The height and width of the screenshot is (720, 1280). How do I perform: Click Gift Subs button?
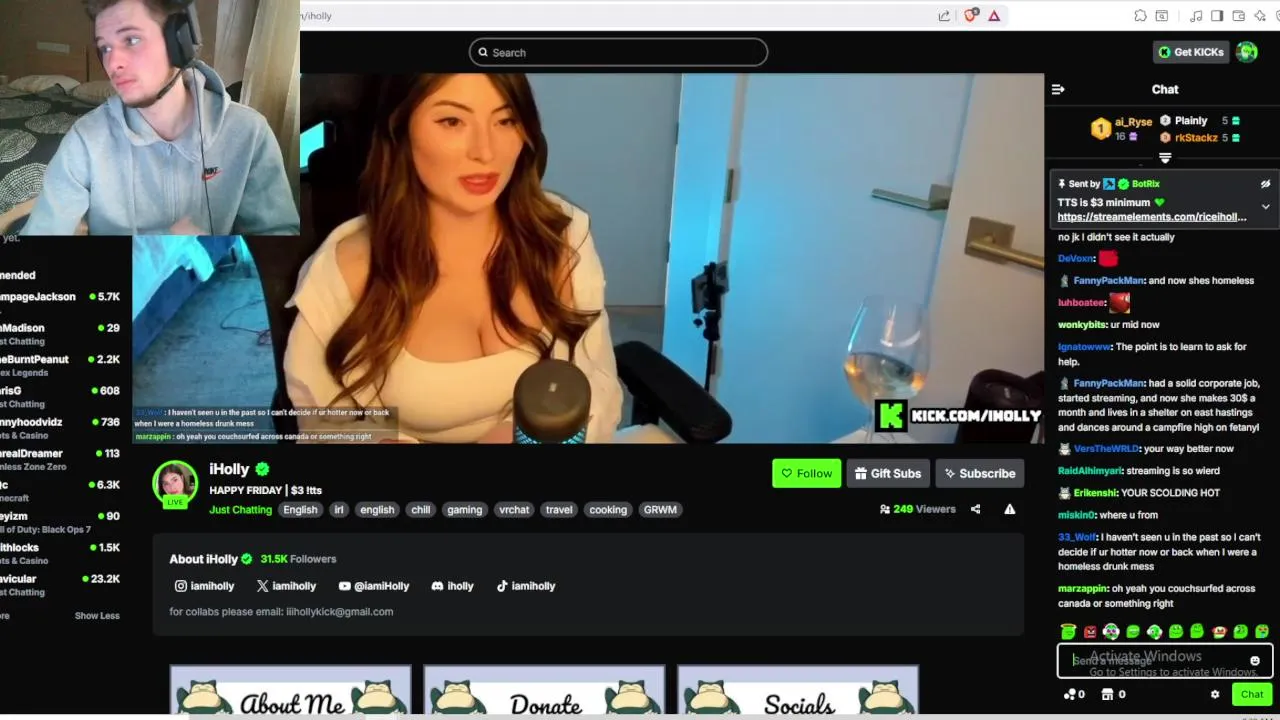click(x=888, y=473)
